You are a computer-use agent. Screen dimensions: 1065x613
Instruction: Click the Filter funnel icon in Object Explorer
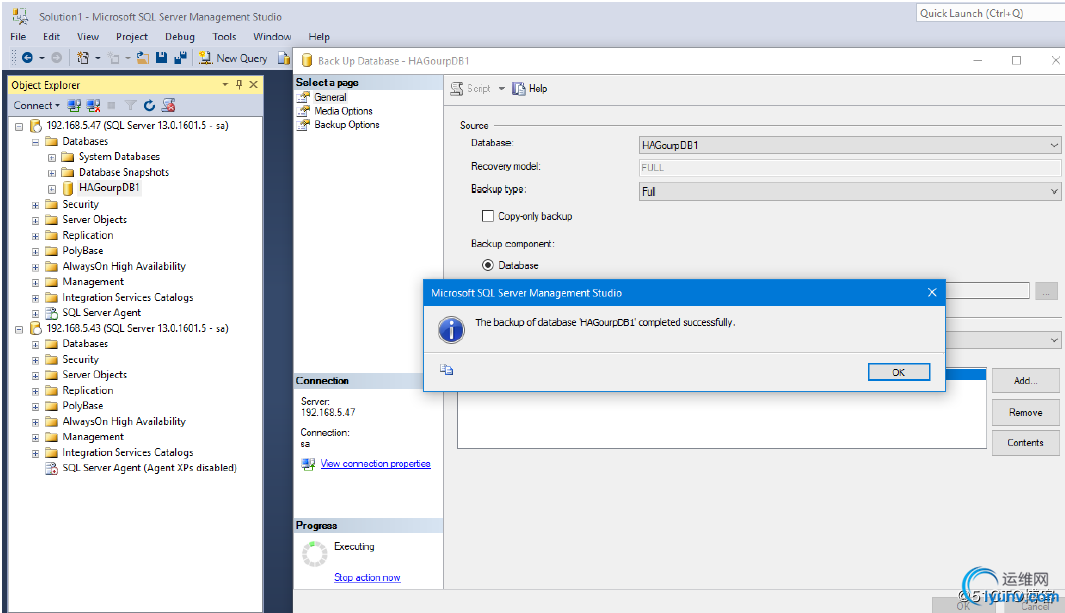click(x=130, y=105)
